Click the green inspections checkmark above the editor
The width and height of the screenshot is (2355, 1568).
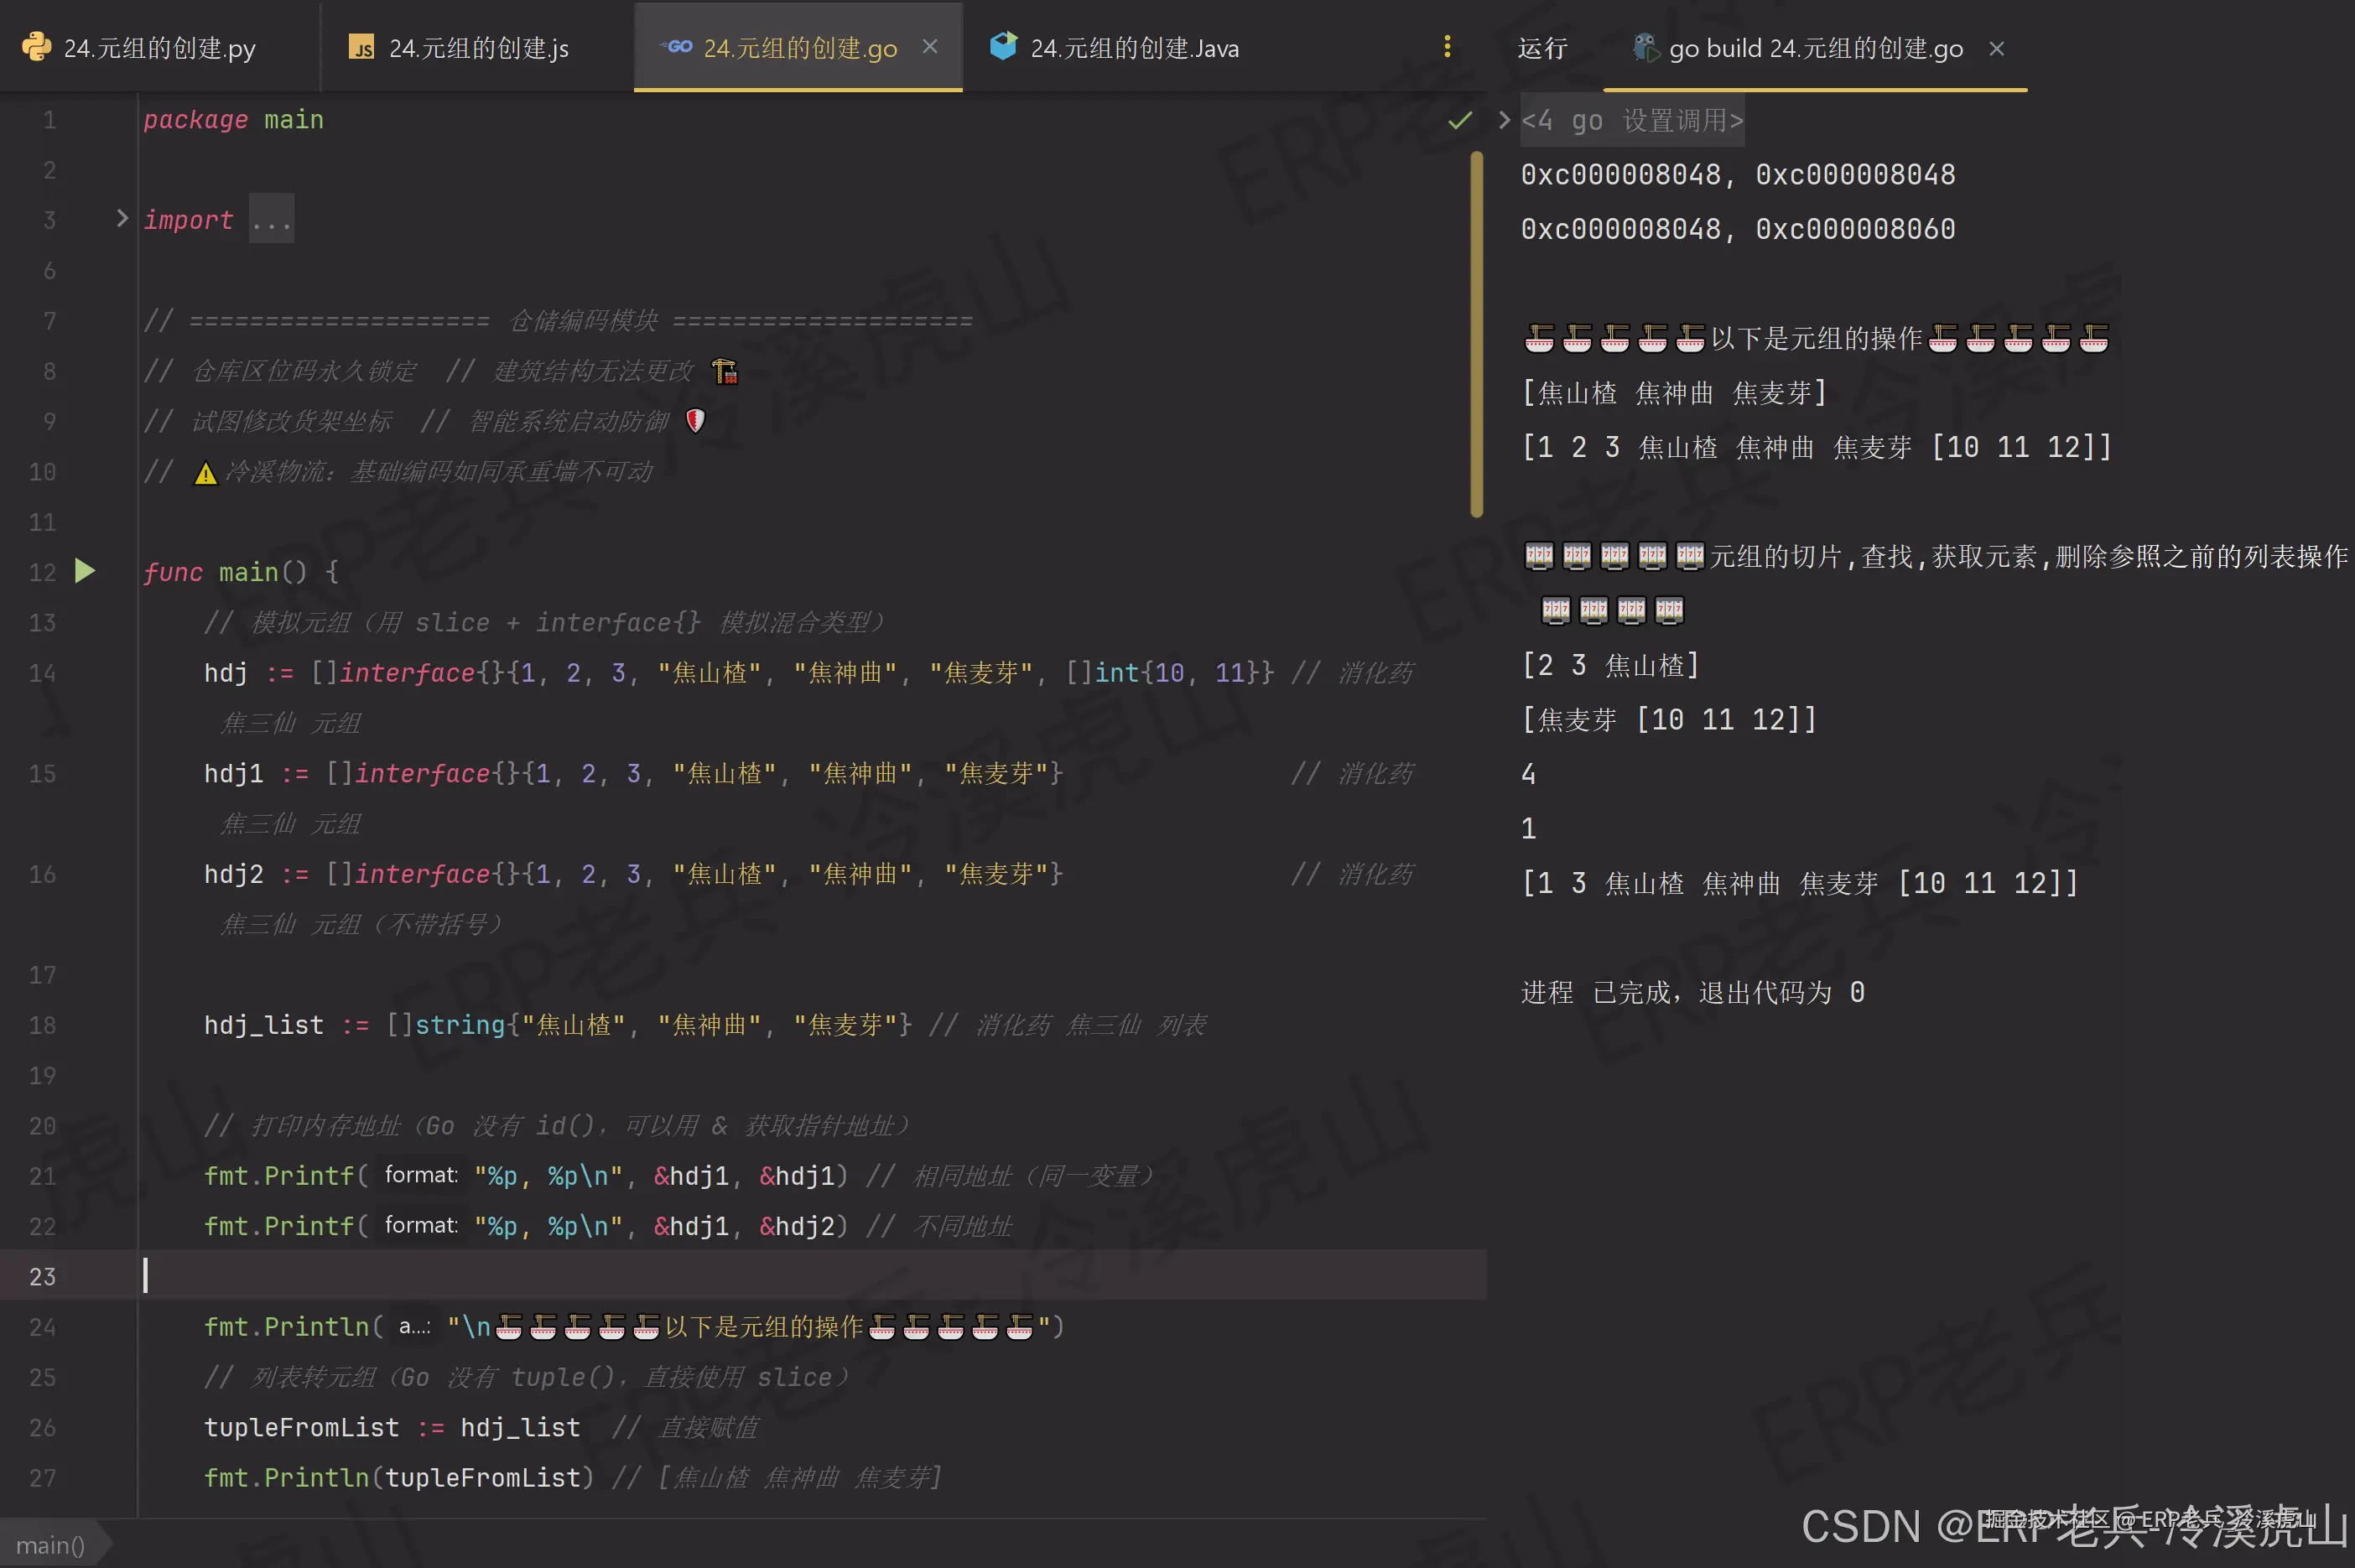tap(1459, 119)
